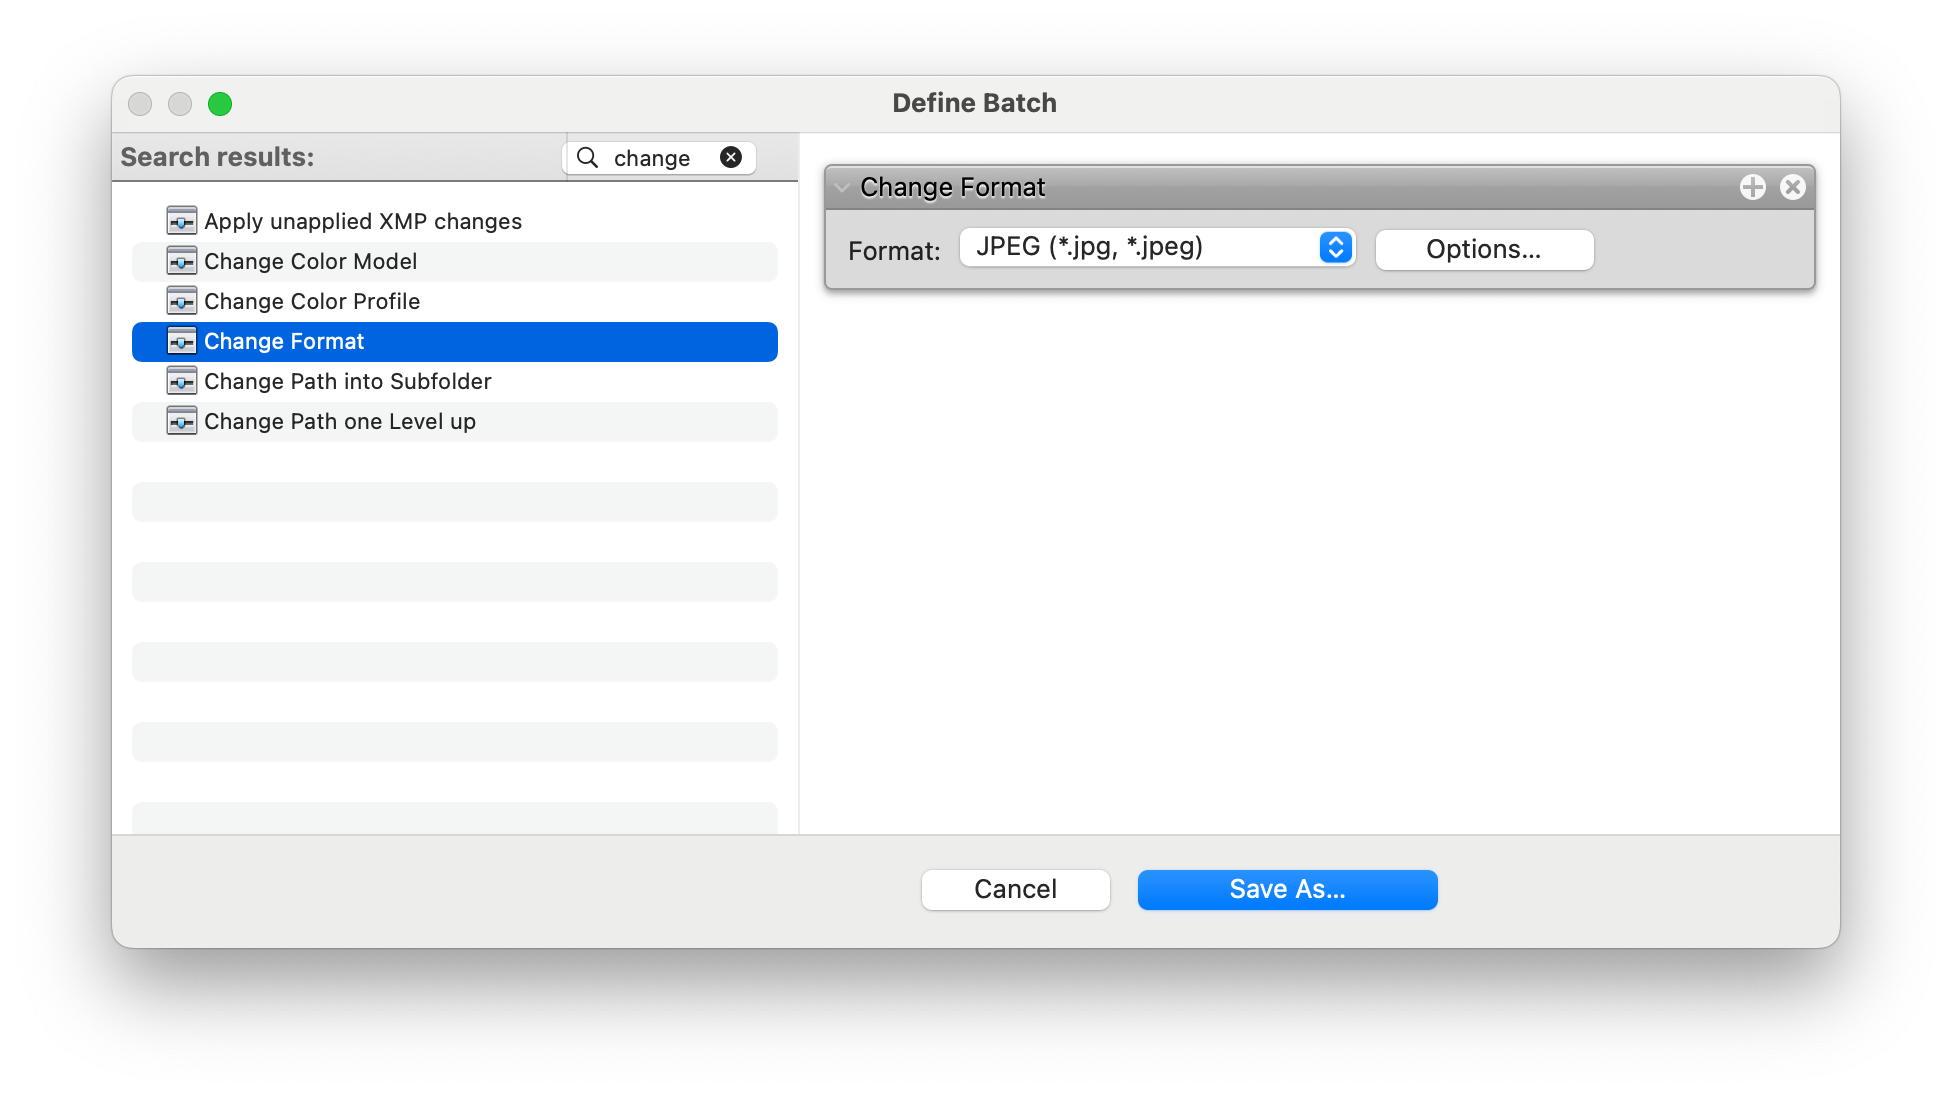
Task: Open format Options… dialog
Action: pyautogui.click(x=1484, y=249)
